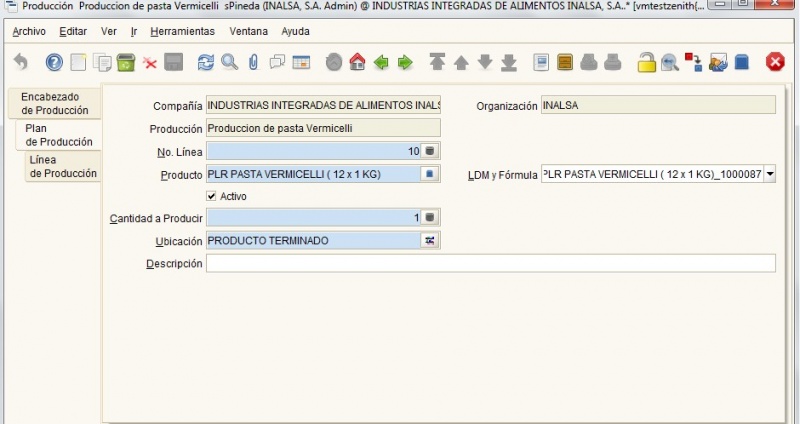
Task: Open the requests icon beside workflows
Action: tap(718, 62)
